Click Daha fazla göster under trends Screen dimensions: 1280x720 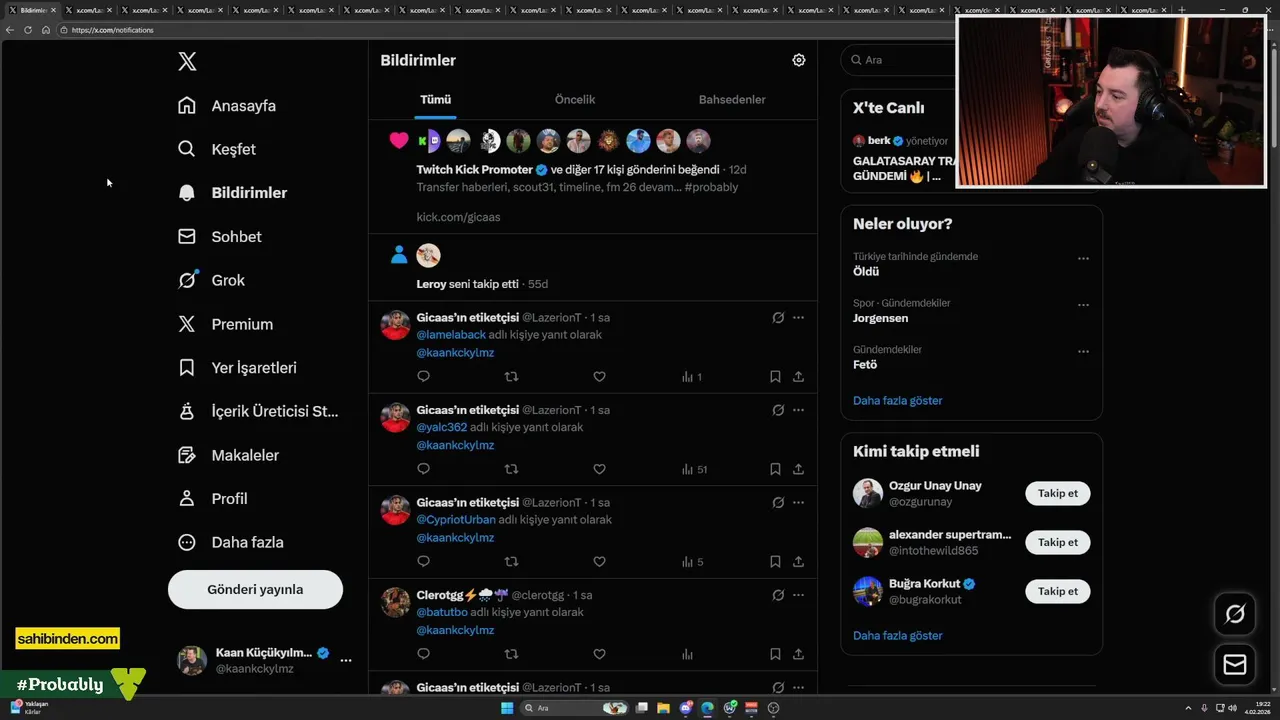(x=897, y=400)
